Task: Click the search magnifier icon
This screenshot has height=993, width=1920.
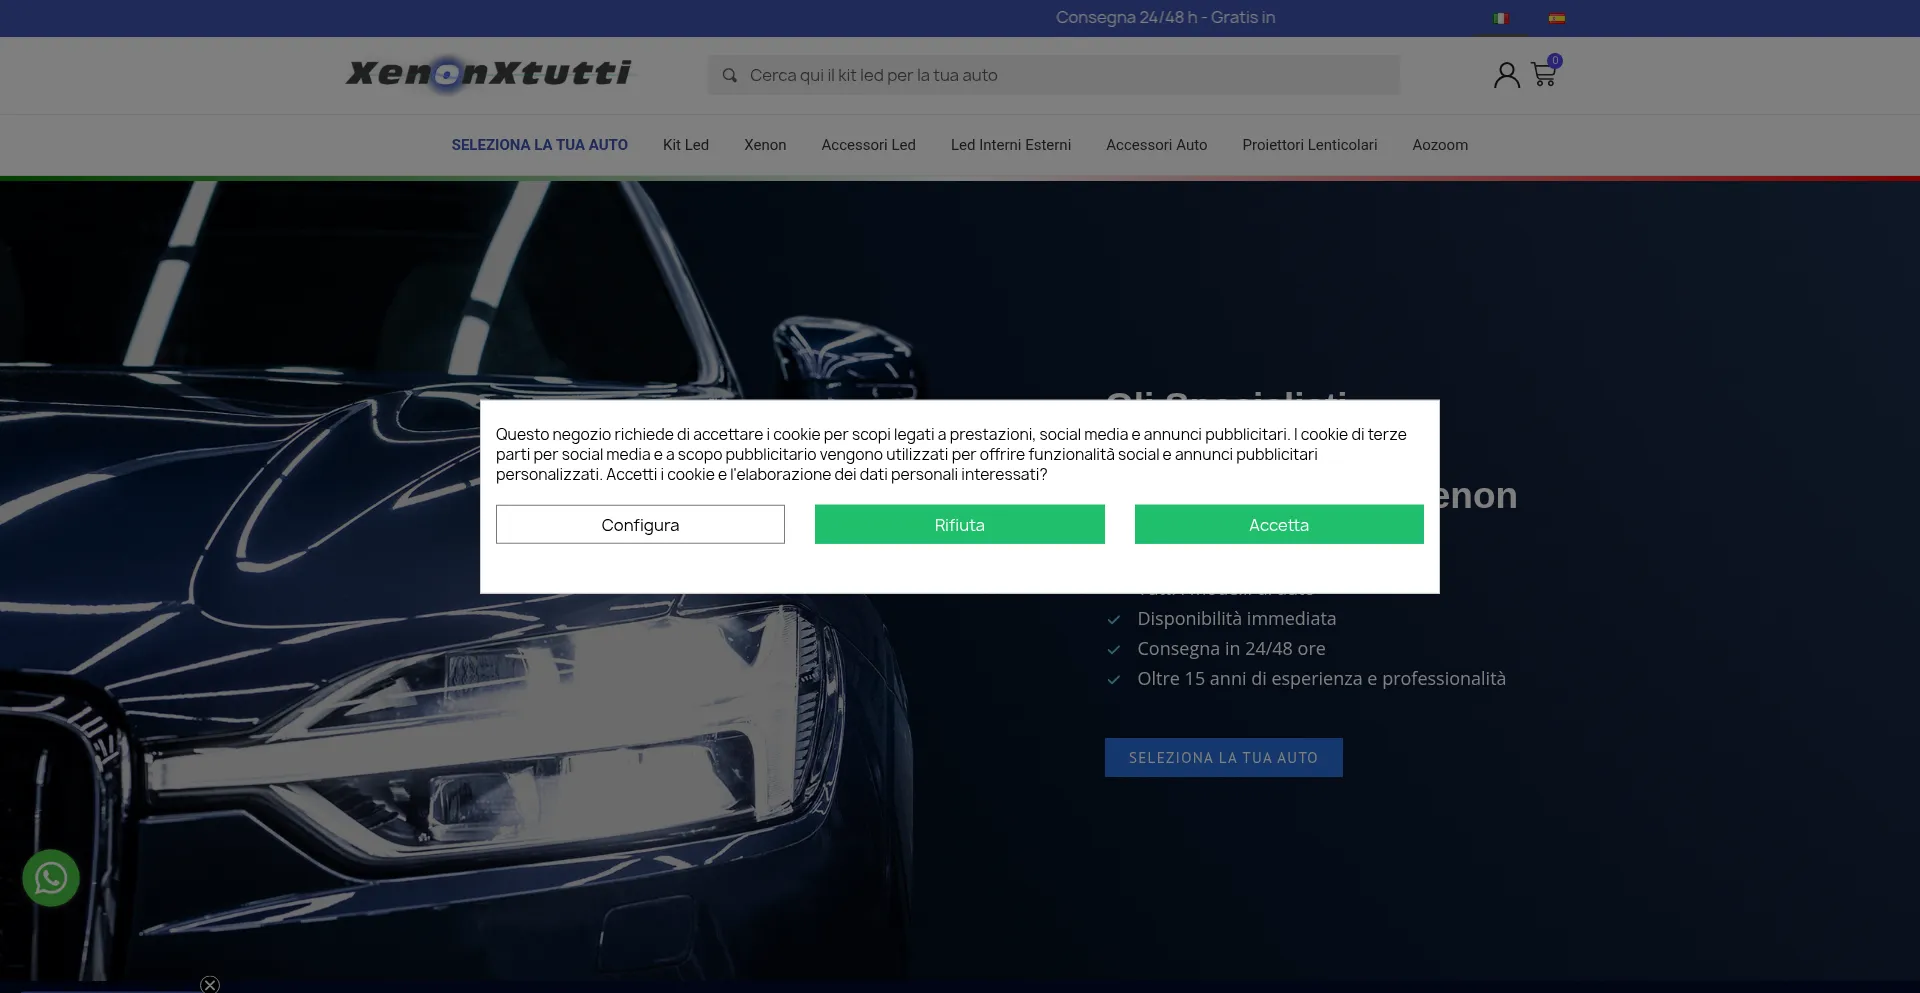Action: coord(730,75)
